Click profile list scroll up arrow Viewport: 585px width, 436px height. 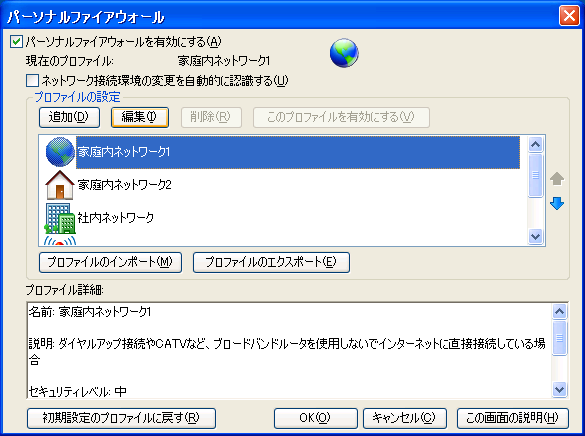click(x=535, y=144)
